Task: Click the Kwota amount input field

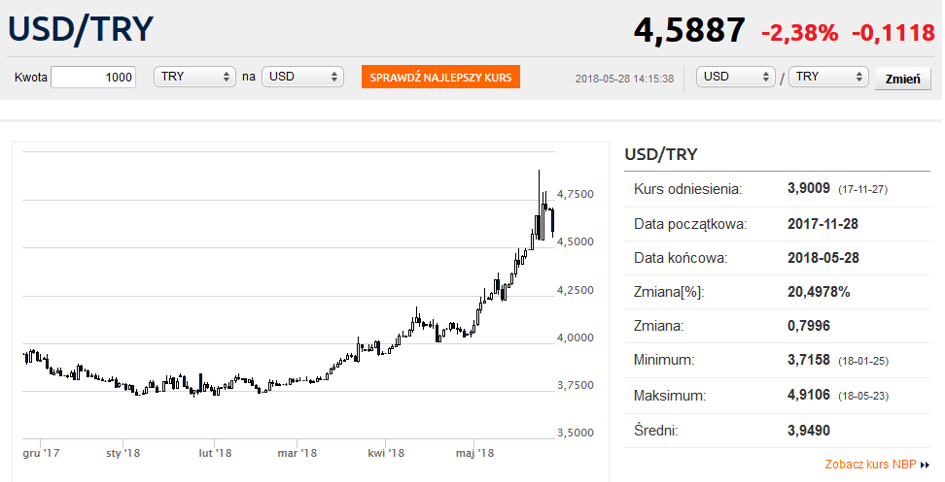Action: click(x=93, y=77)
